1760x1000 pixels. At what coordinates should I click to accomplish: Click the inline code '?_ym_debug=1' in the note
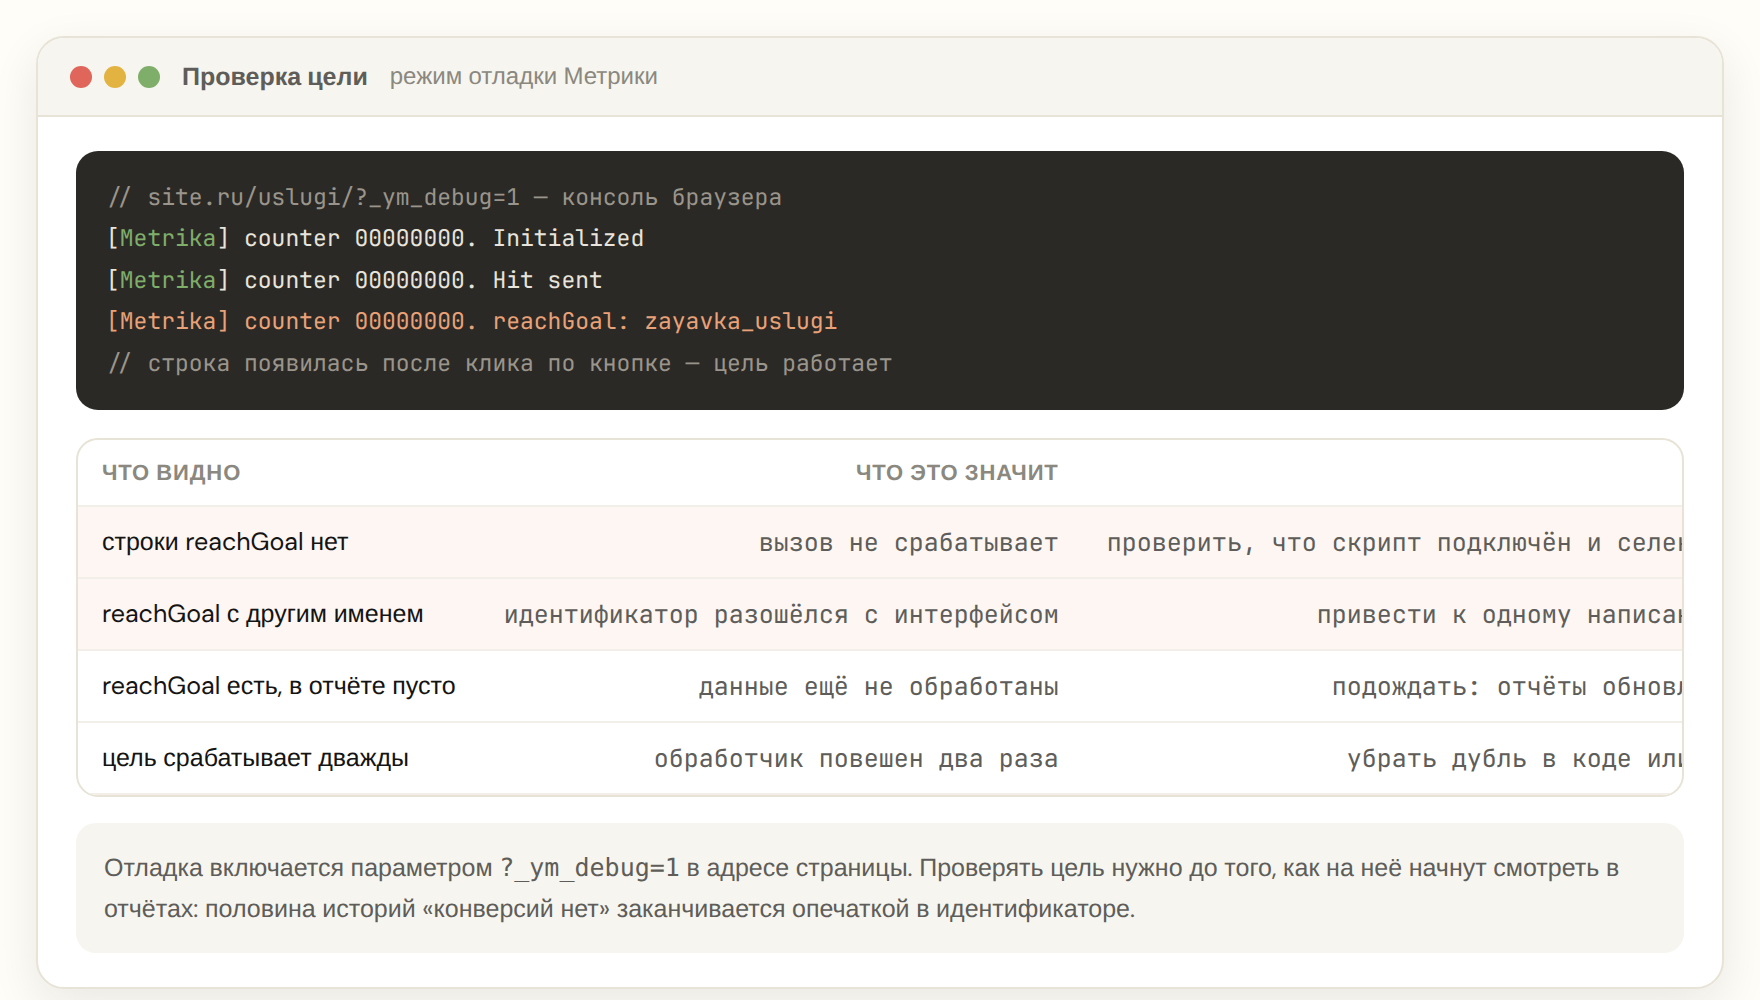[590, 868]
